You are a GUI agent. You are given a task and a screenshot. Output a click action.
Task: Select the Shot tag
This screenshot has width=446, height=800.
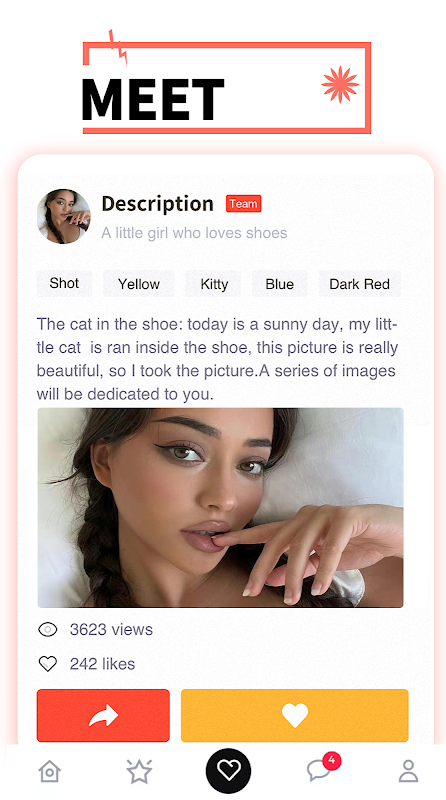coord(64,283)
